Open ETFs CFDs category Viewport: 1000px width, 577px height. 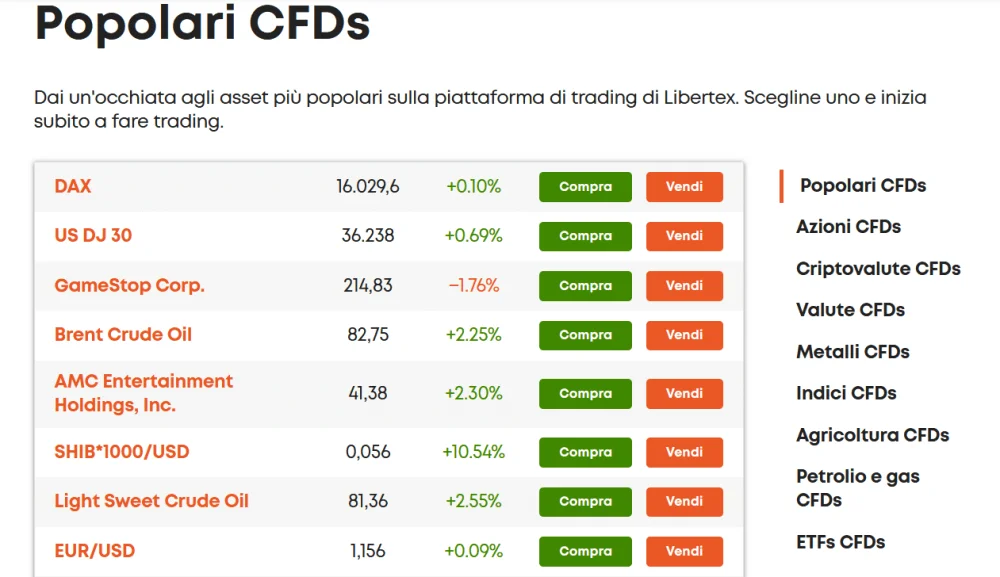841,542
